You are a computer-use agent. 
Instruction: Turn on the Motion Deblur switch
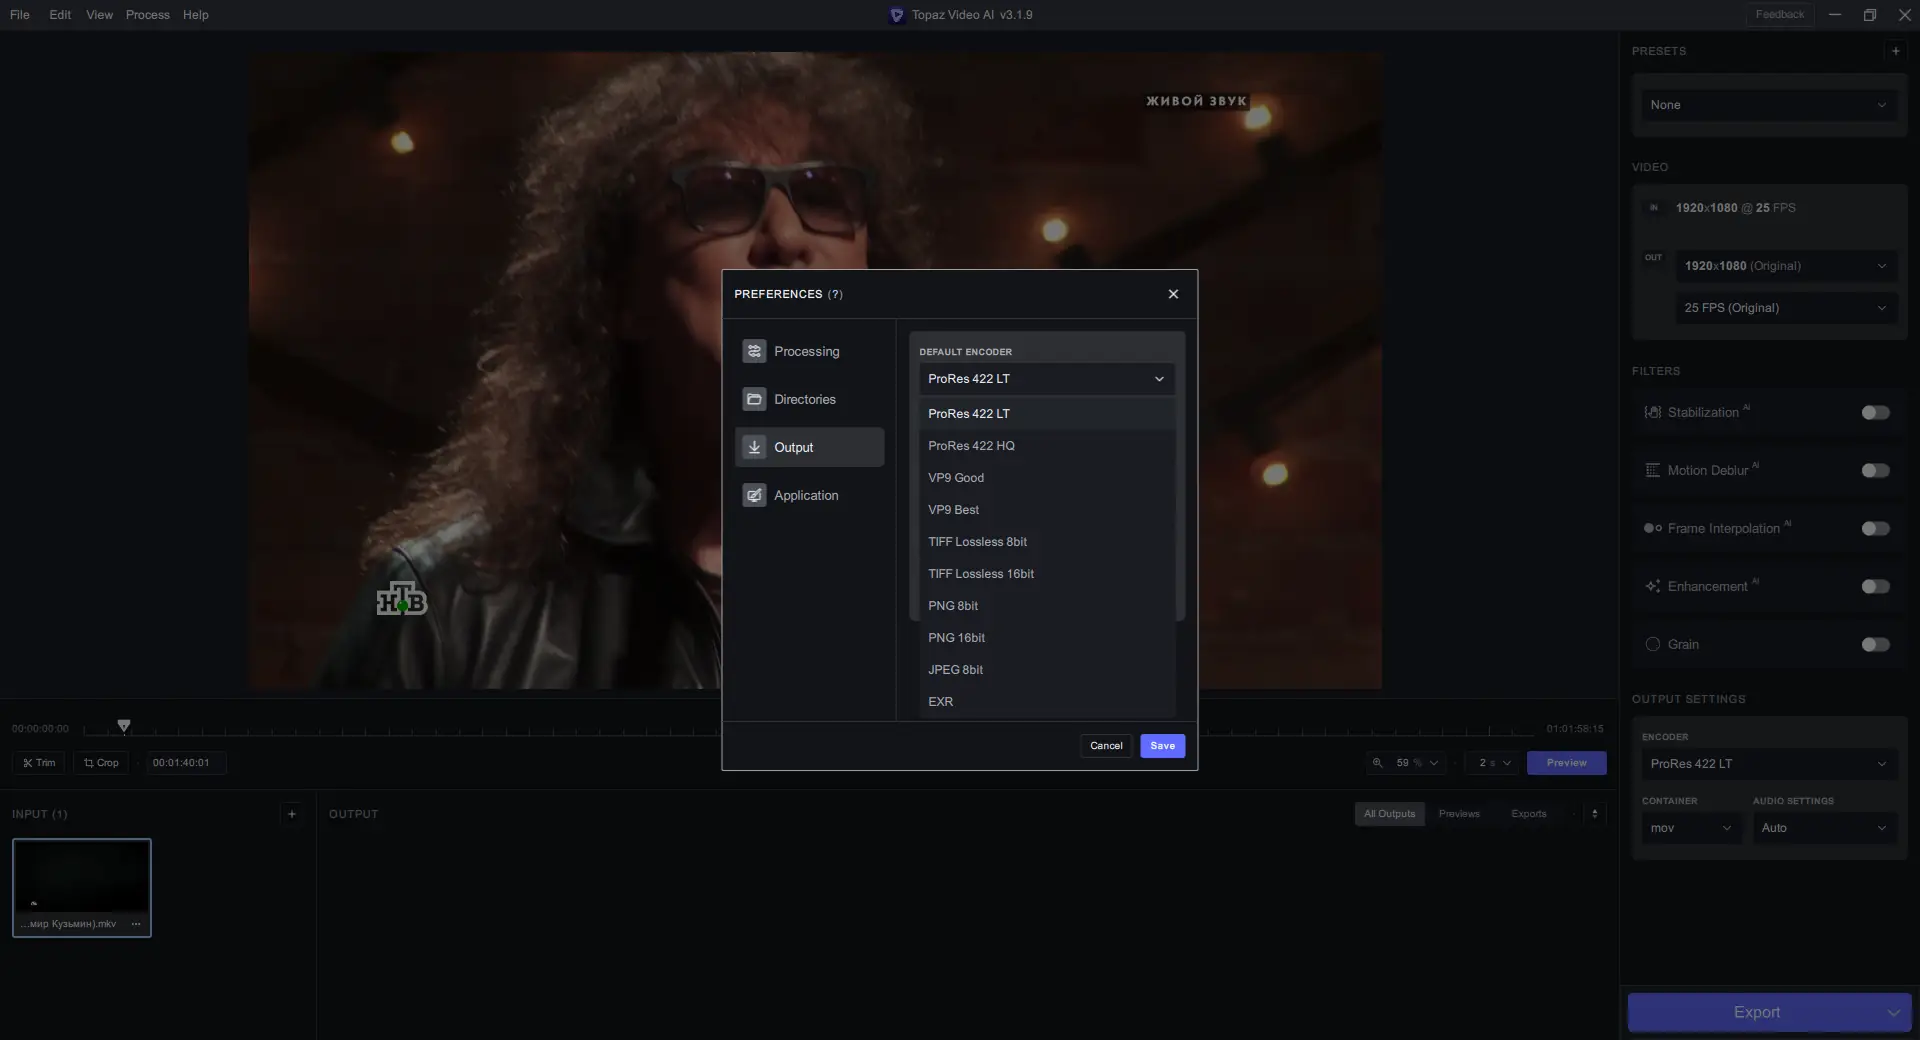click(x=1876, y=470)
